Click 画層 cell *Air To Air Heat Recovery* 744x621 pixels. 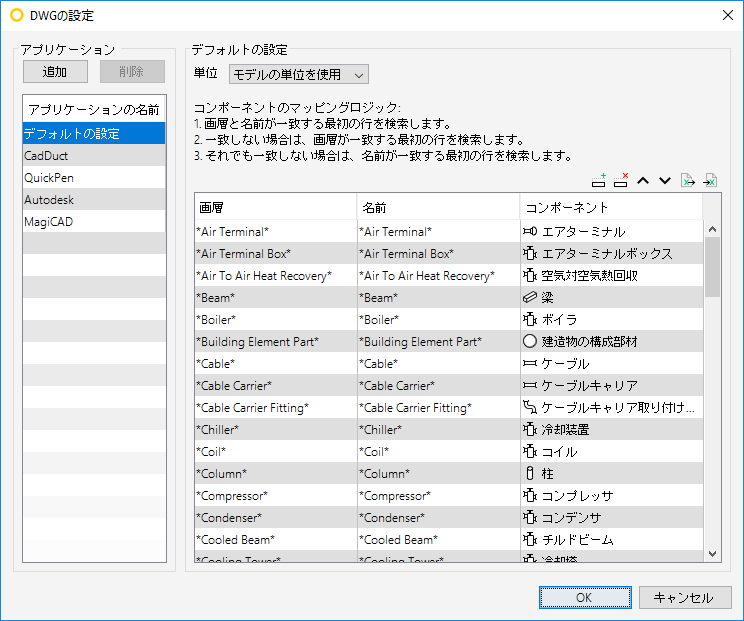(276, 276)
